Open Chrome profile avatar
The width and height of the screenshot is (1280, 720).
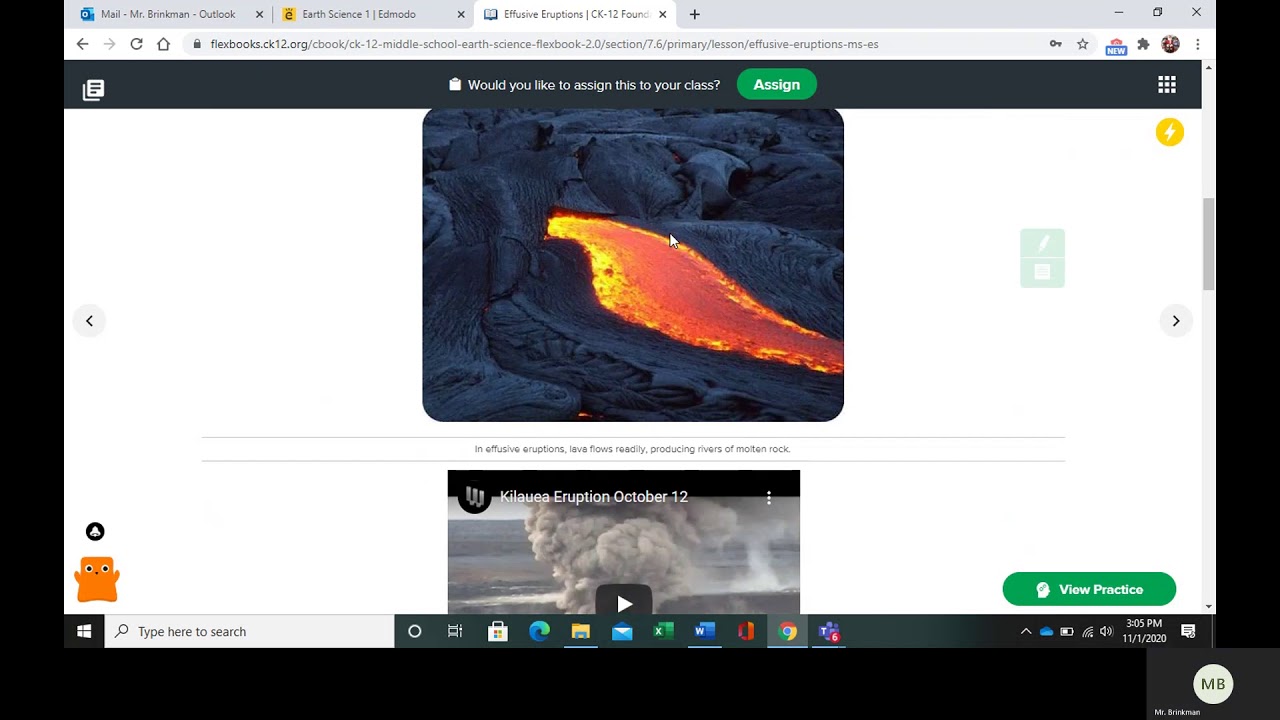pyautogui.click(x=1171, y=44)
